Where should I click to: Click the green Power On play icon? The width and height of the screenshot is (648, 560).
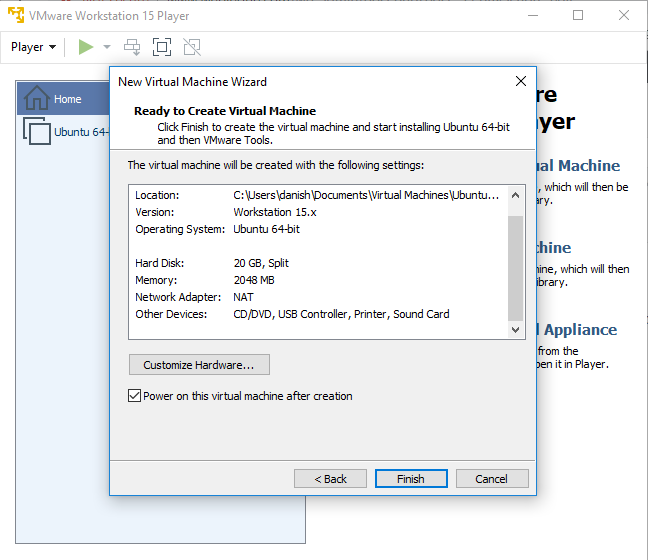tap(86, 47)
